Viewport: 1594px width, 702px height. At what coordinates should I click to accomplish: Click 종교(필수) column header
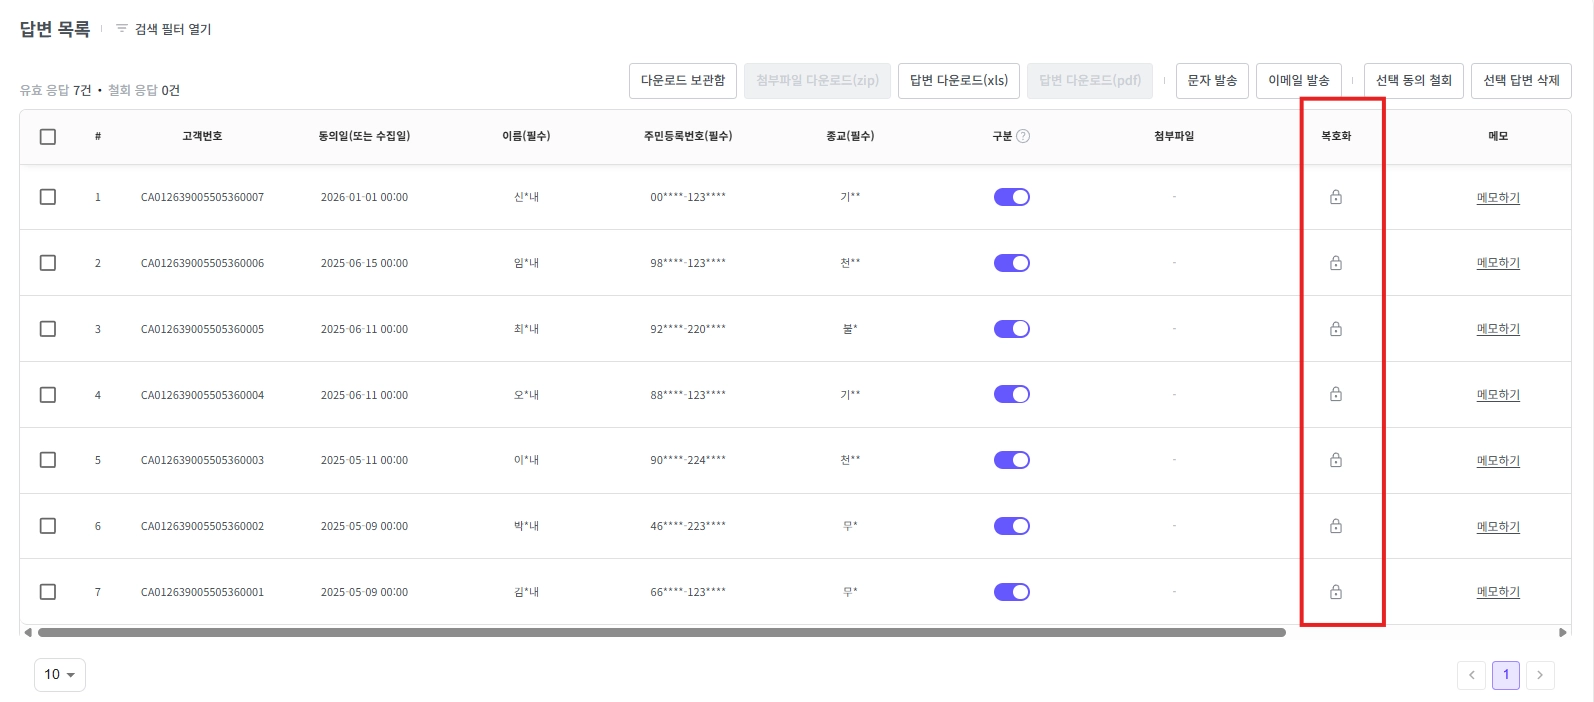point(850,136)
